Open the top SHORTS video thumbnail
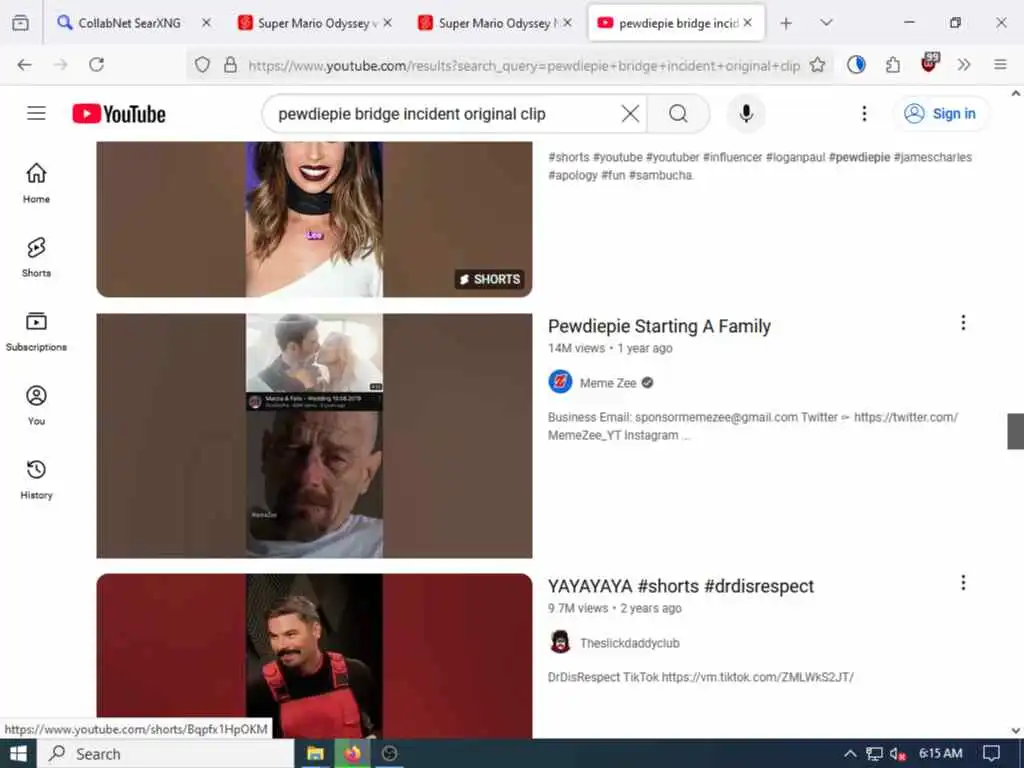Image resolution: width=1024 pixels, height=768 pixels. click(x=314, y=219)
